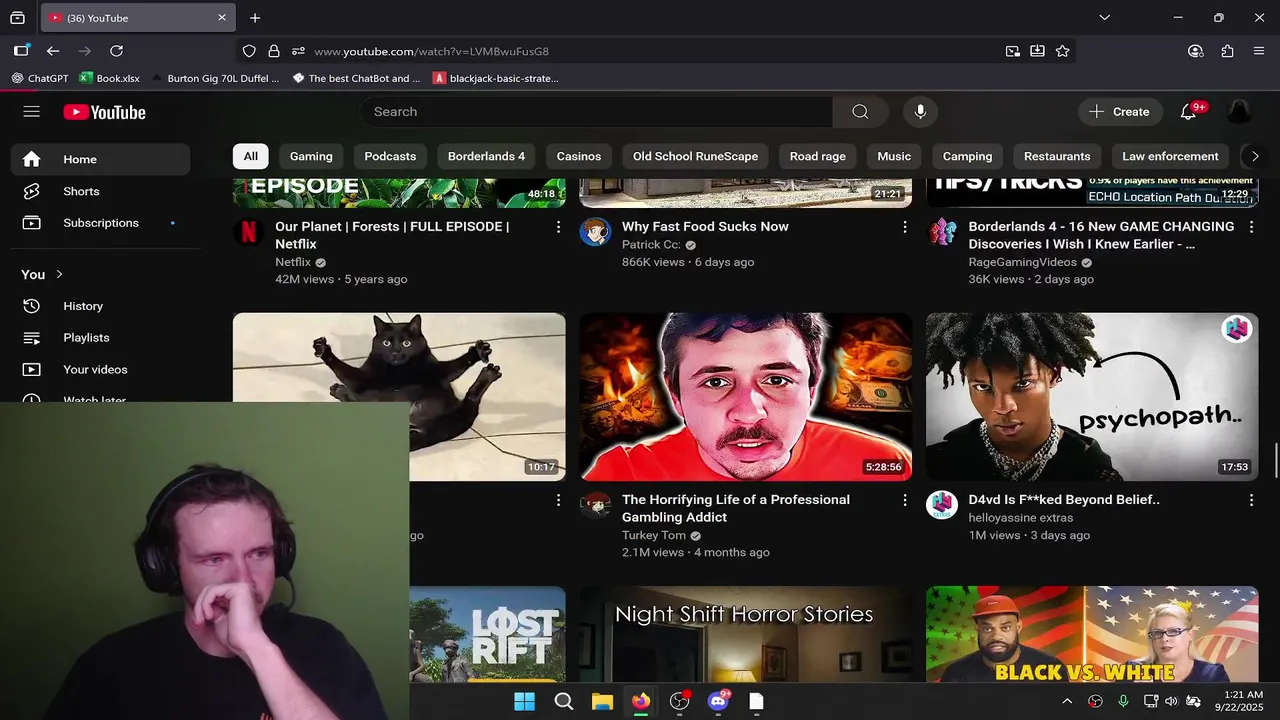Open options for Our Planet Forests video
Image resolution: width=1280 pixels, height=720 pixels.
click(558, 227)
